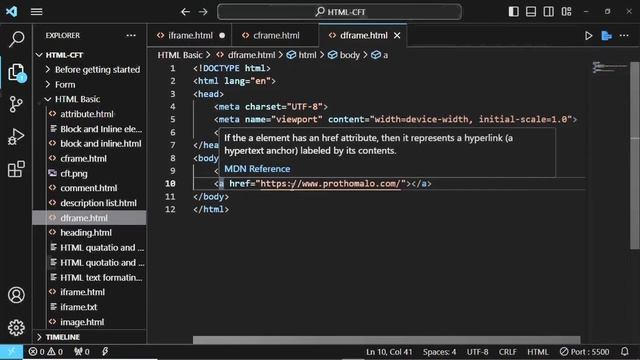
Task: Open the Search view in activity bar
Action: pyautogui.click(x=16, y=39)
